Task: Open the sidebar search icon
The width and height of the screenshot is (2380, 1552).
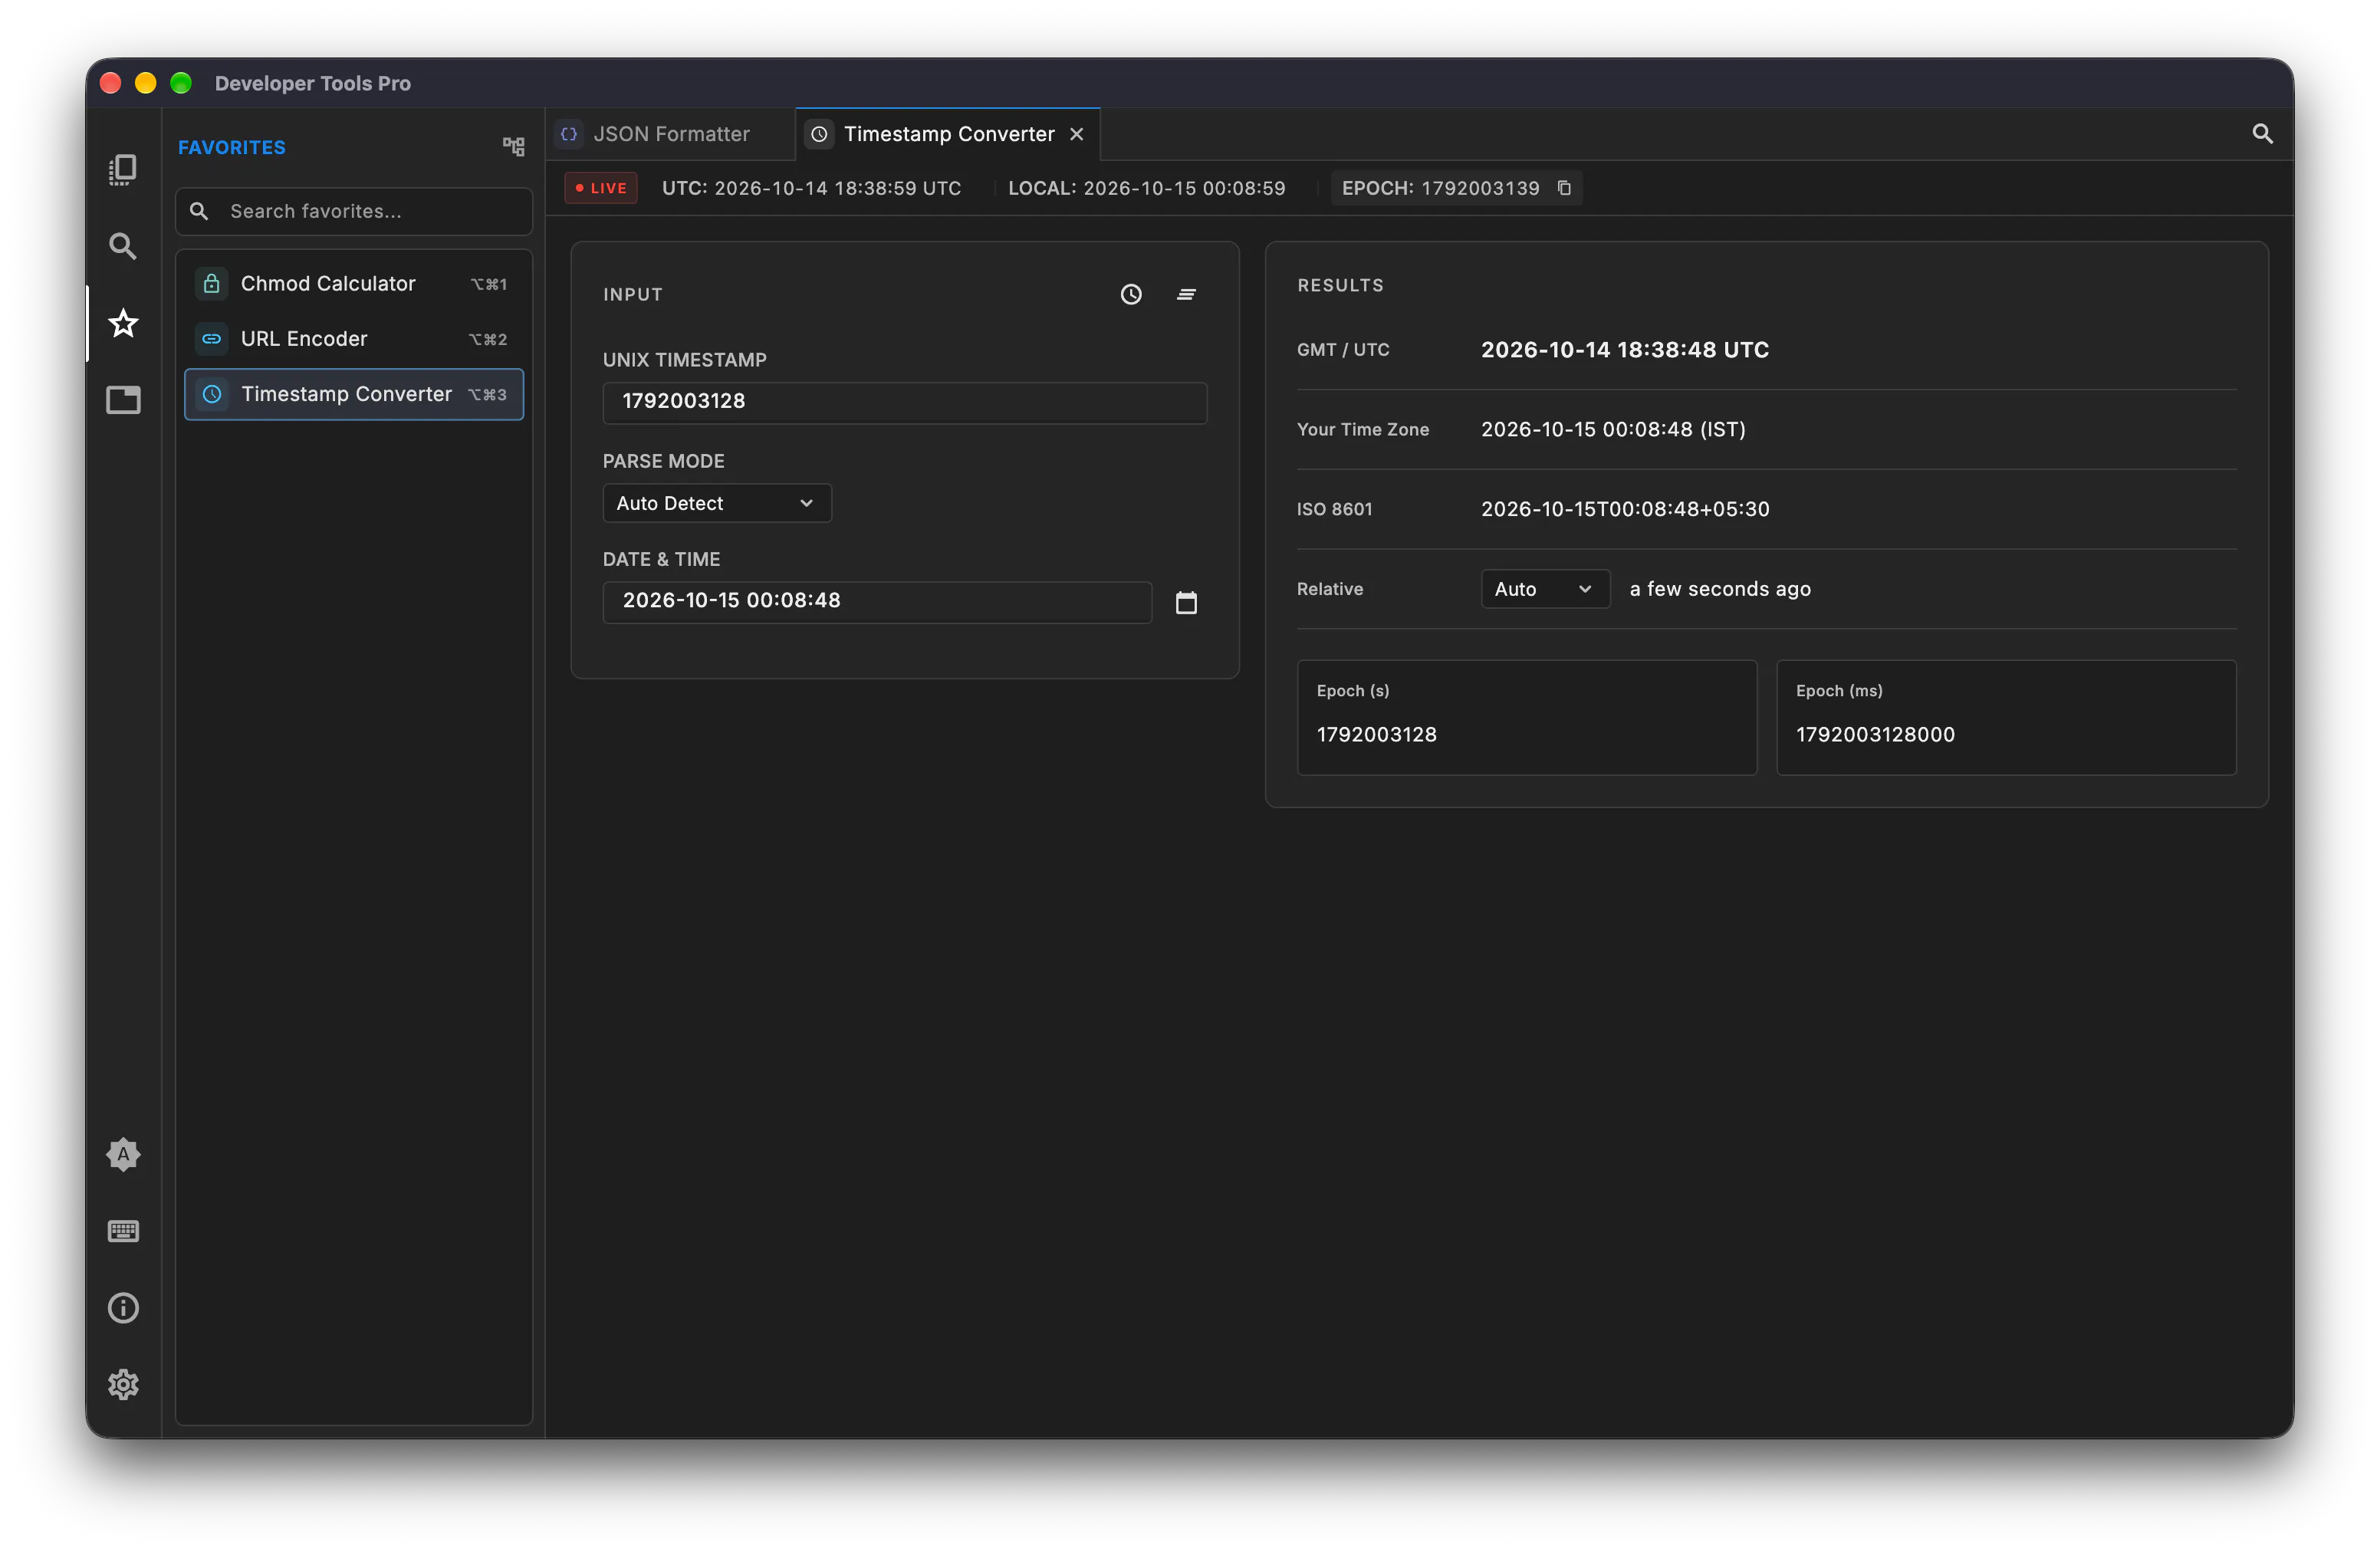Action: (123, 246)
